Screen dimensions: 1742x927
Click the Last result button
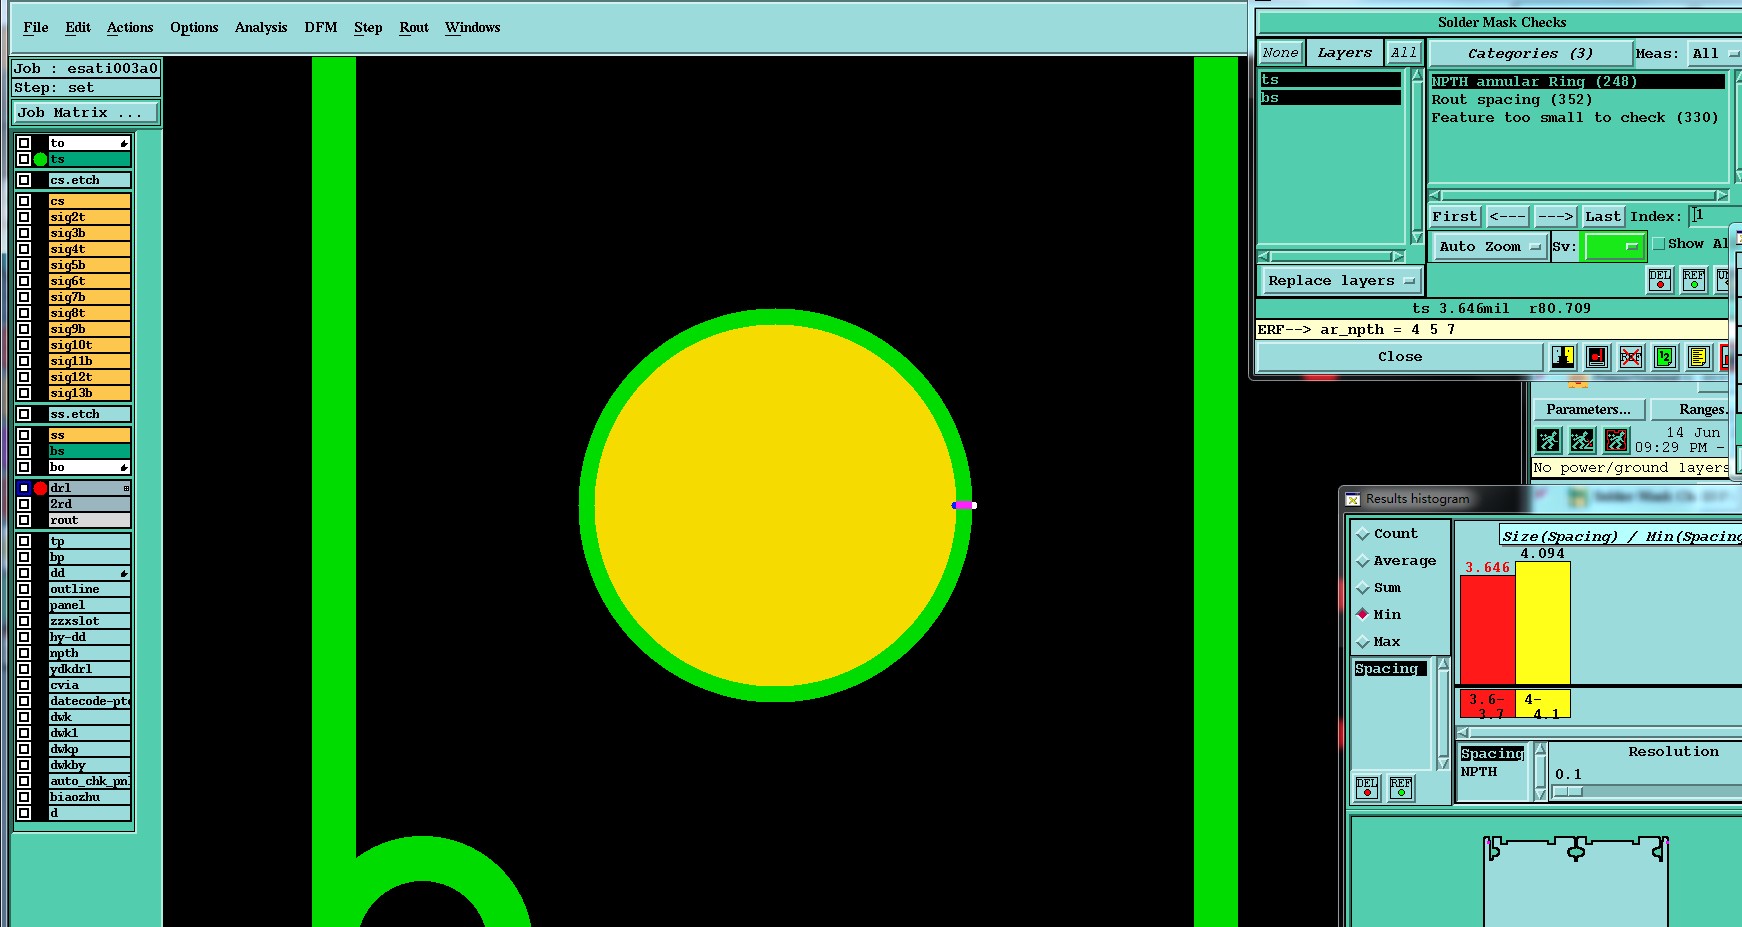pos(1603,217)
